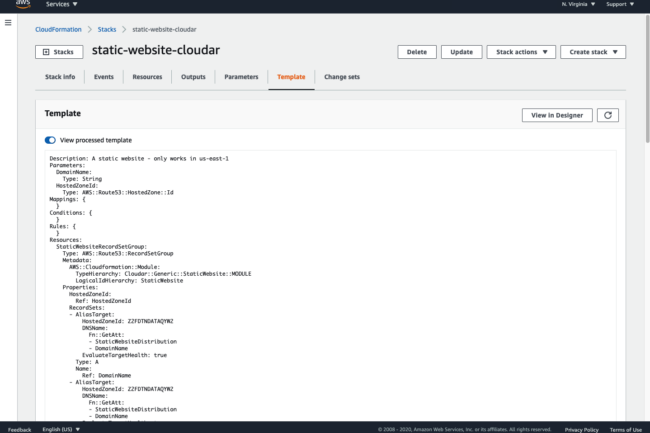Expand the Stack actions dropdown
Image resolution: width=650 pixels, height=433 pixels.
(x=521, y=52)
